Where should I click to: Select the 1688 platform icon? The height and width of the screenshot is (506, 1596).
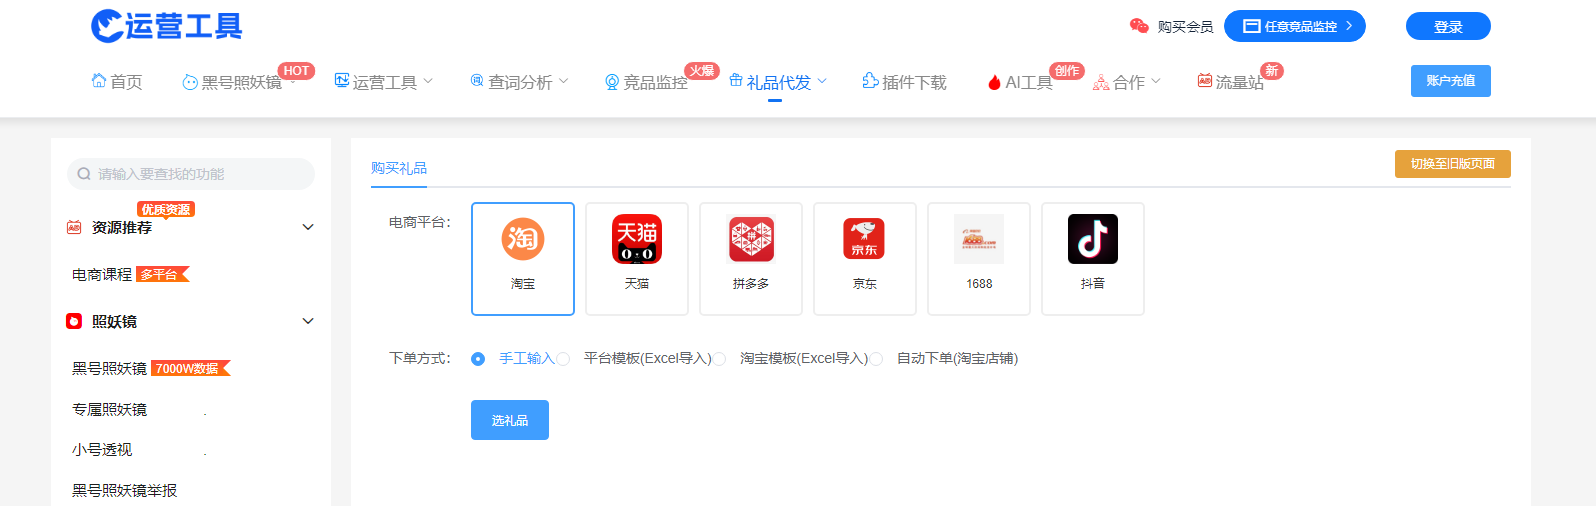pyautogui.click(x=979, y=239)
